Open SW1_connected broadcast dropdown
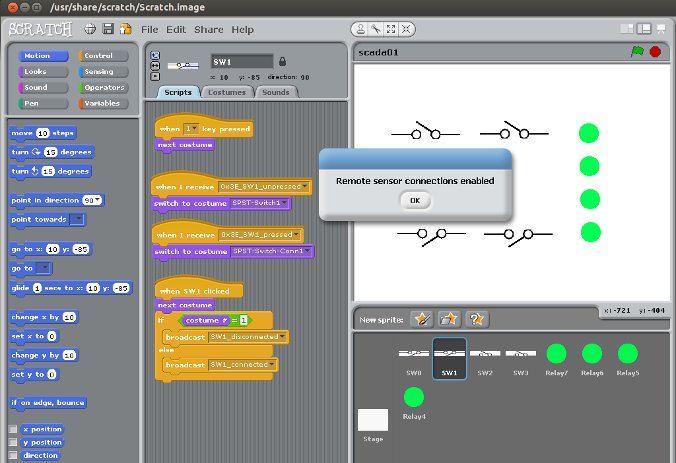This screenshot has width=676, height=463. [x=272, y=365]
